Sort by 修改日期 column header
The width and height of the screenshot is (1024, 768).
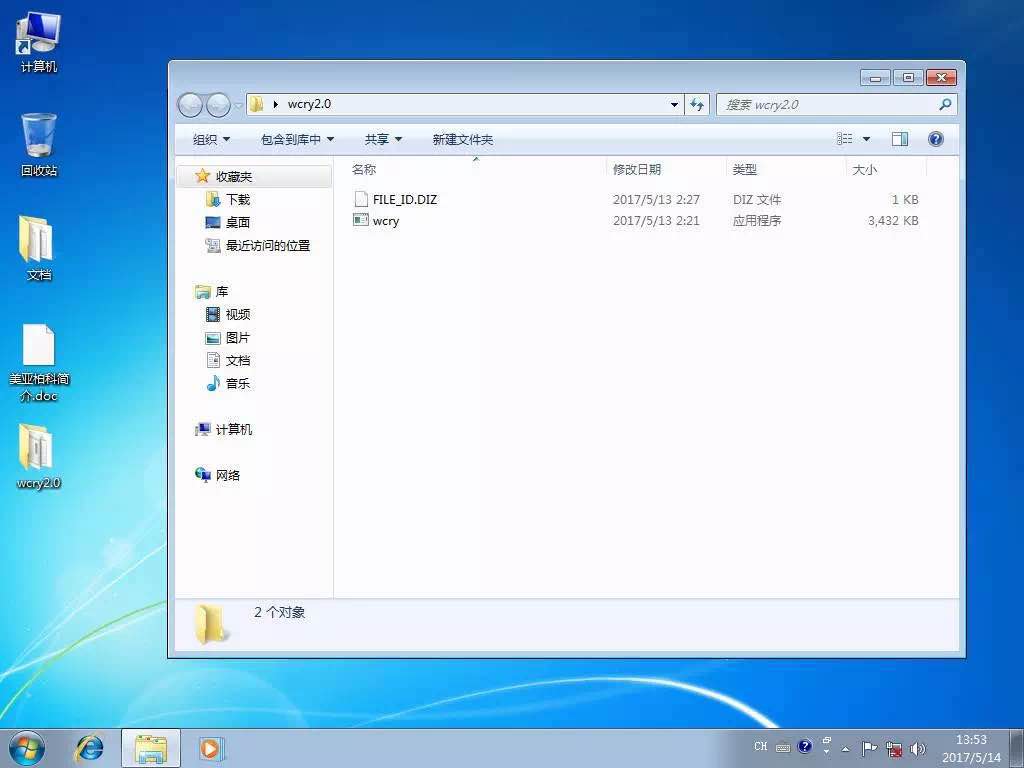[637, 170]
